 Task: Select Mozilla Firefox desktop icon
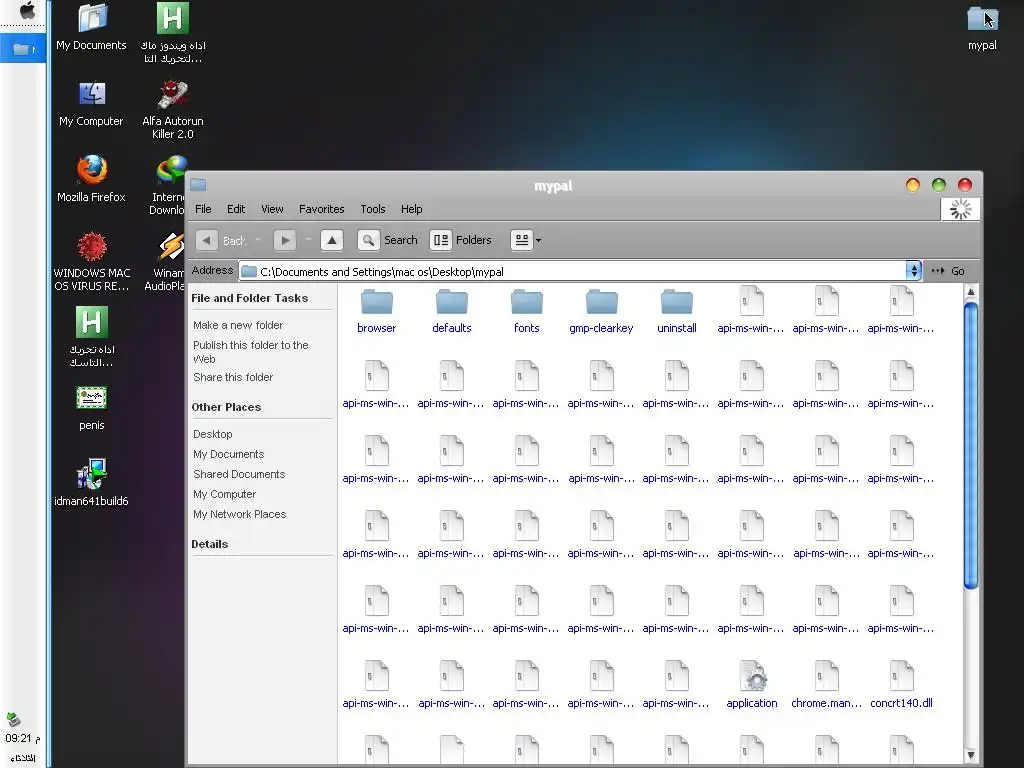[91, 179]
